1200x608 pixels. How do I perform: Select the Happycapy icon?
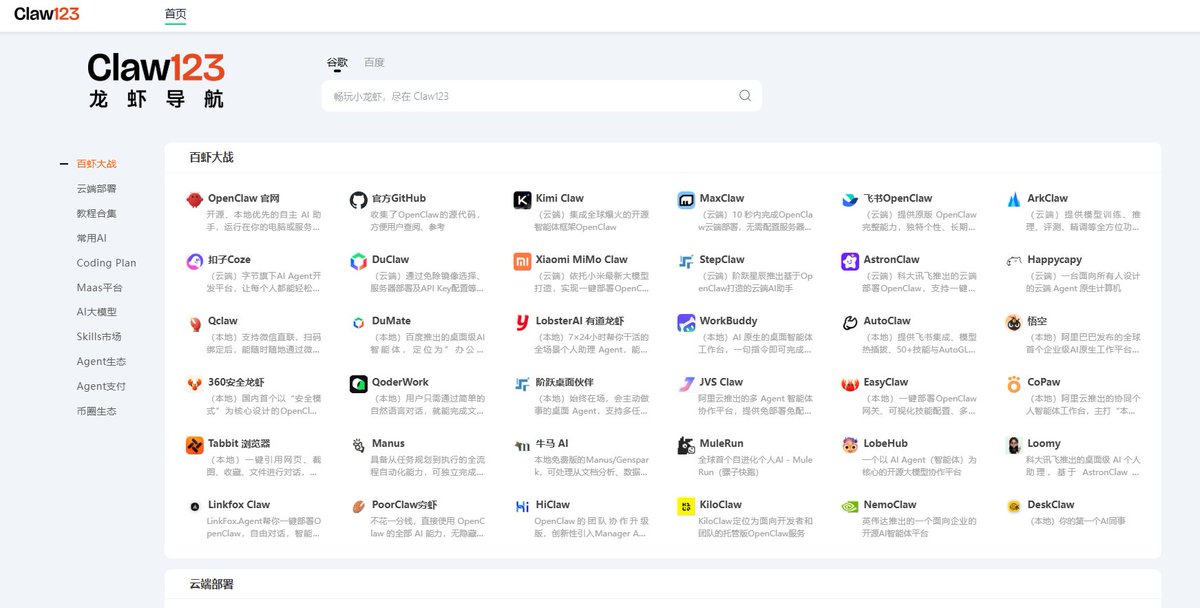(x=1014, y=261)
